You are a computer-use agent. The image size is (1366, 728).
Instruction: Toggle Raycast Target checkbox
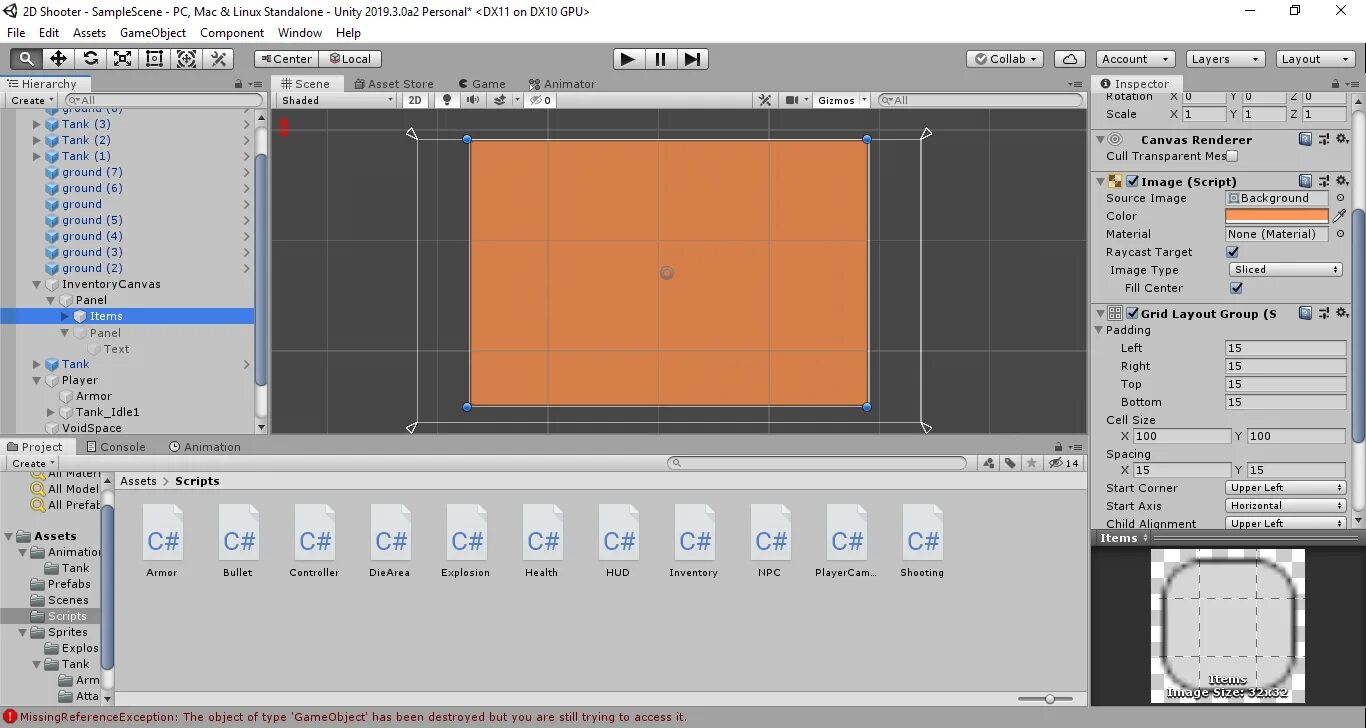click(1232, 252)
